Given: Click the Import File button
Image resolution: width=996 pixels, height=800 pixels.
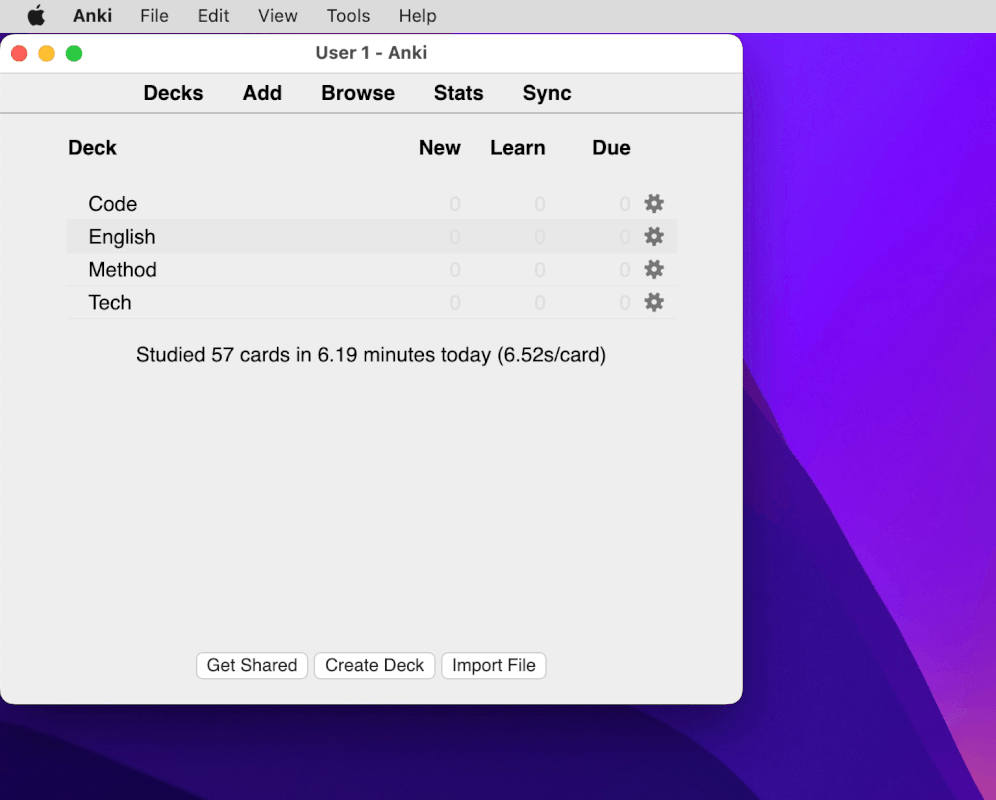Looking at the screenshot, I should coord(494,665).
